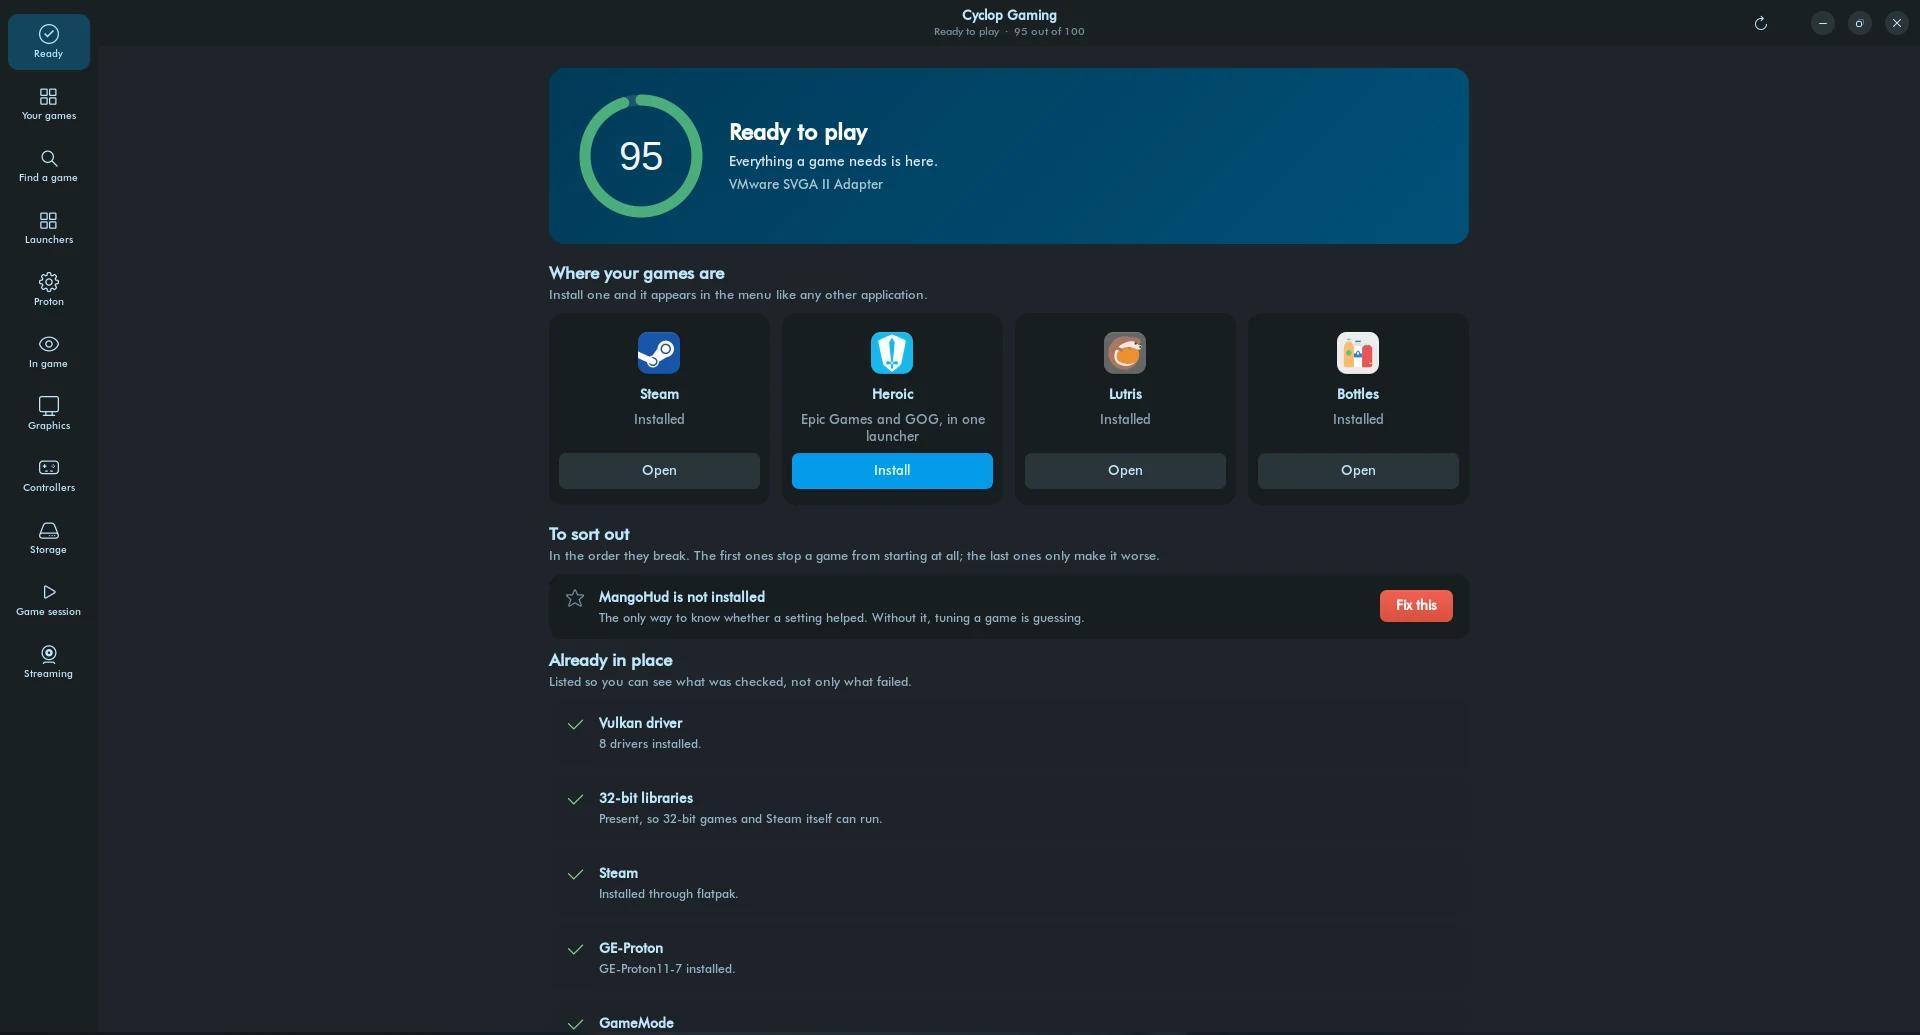Image resolution: width=1920 pixels, height=1035 pixels.
Task: Click the star icon beside MangoHud warning
Action: click(575, 598)
